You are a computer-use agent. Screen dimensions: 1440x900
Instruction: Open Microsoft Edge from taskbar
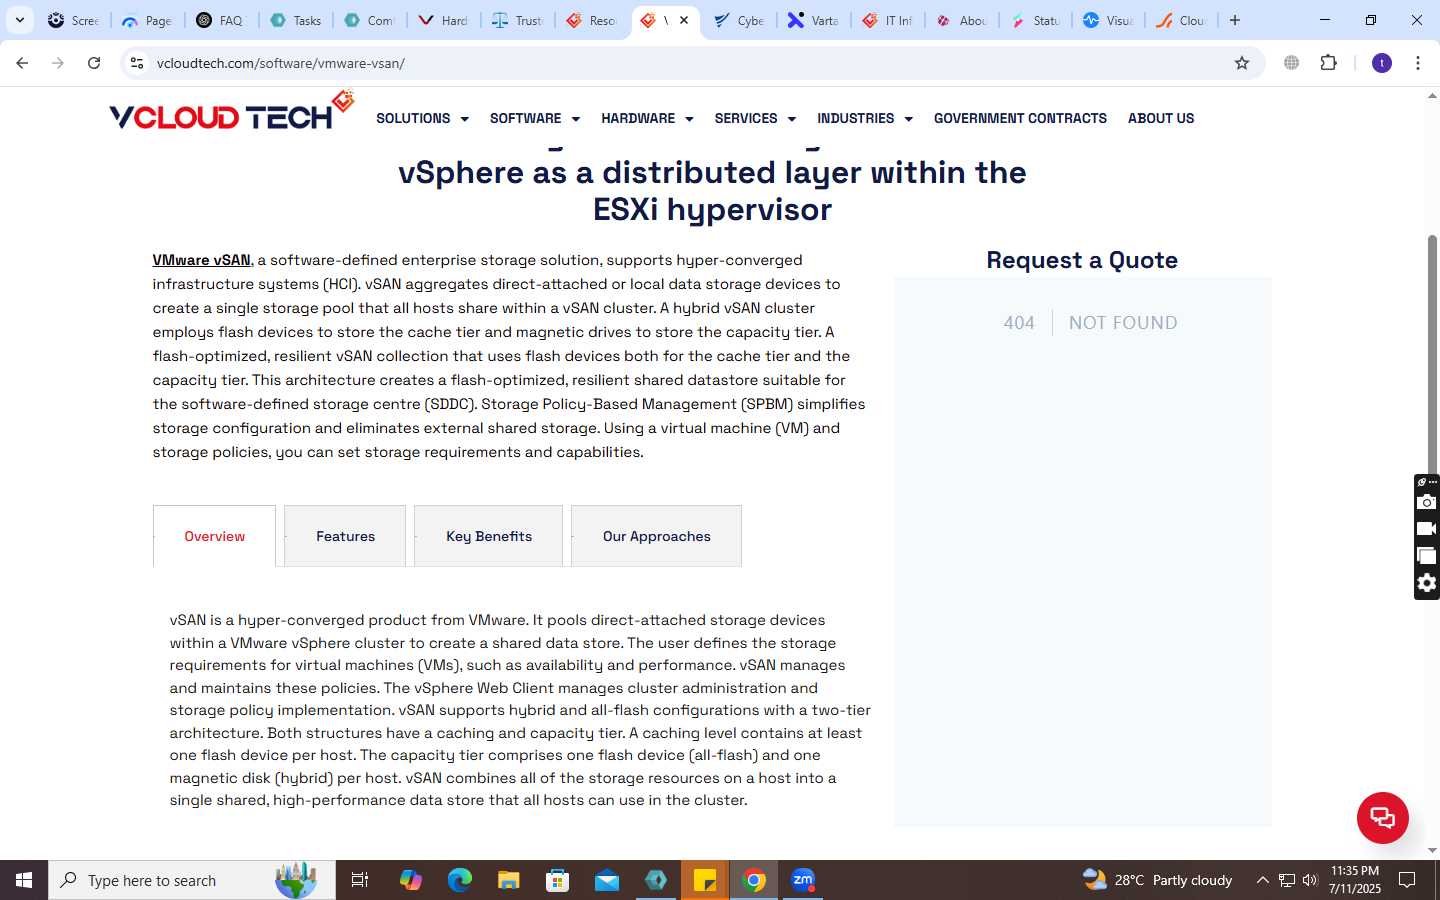point(460,880)
